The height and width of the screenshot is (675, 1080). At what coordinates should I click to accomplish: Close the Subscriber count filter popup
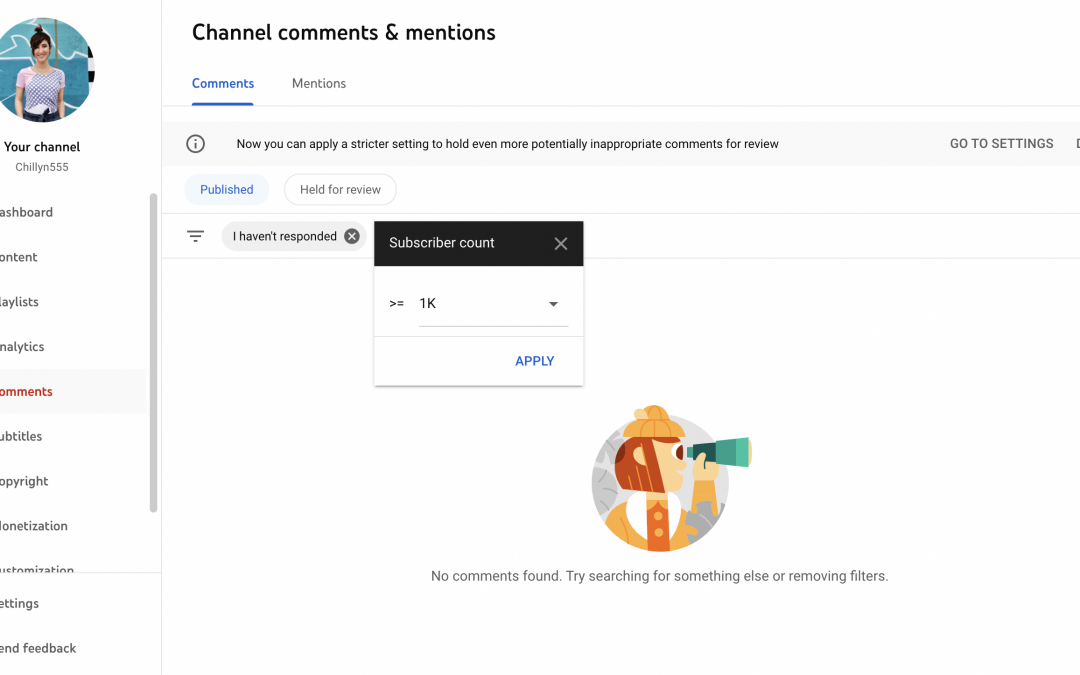[x=561, y=243]
